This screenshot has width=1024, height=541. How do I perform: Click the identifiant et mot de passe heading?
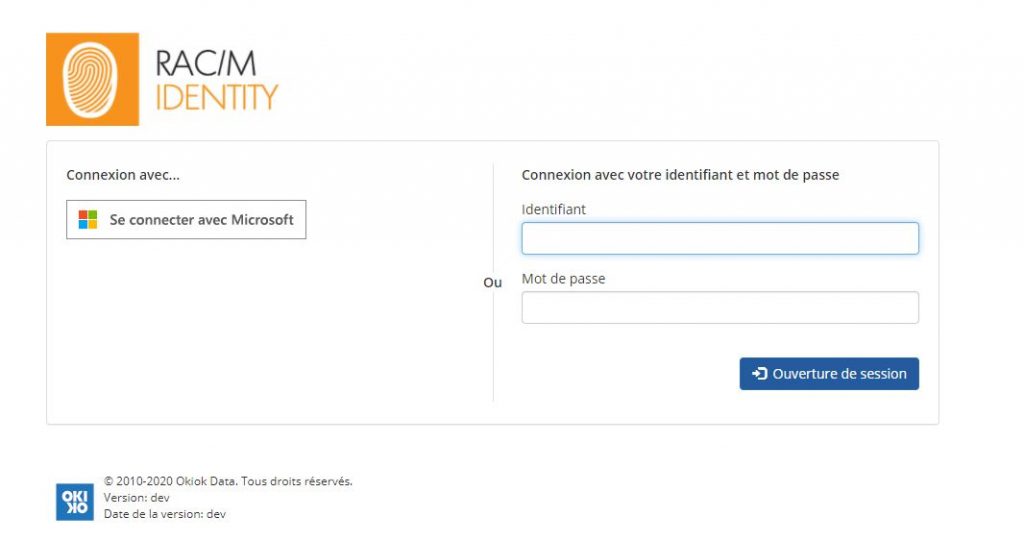coord(680,175)
